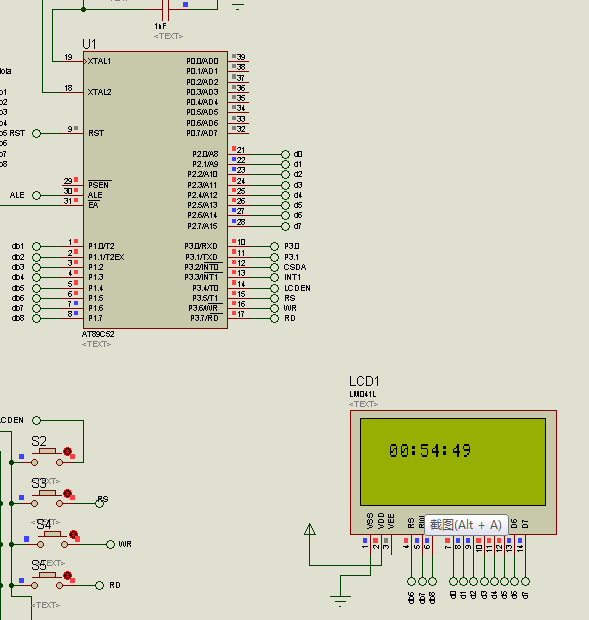Click the LCD1 component label
This screenshot has width=589, height=620.
[364, 381]
